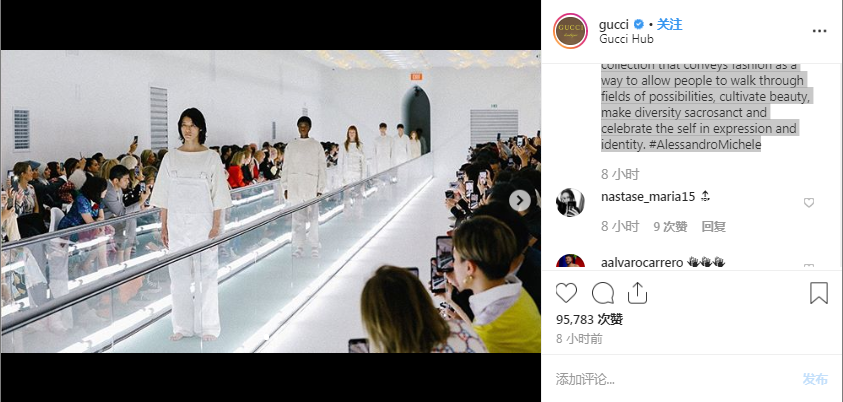Open nastase_maria15 avatar thumbnail
Screen dimensions: 843x402
coord(570,202)
